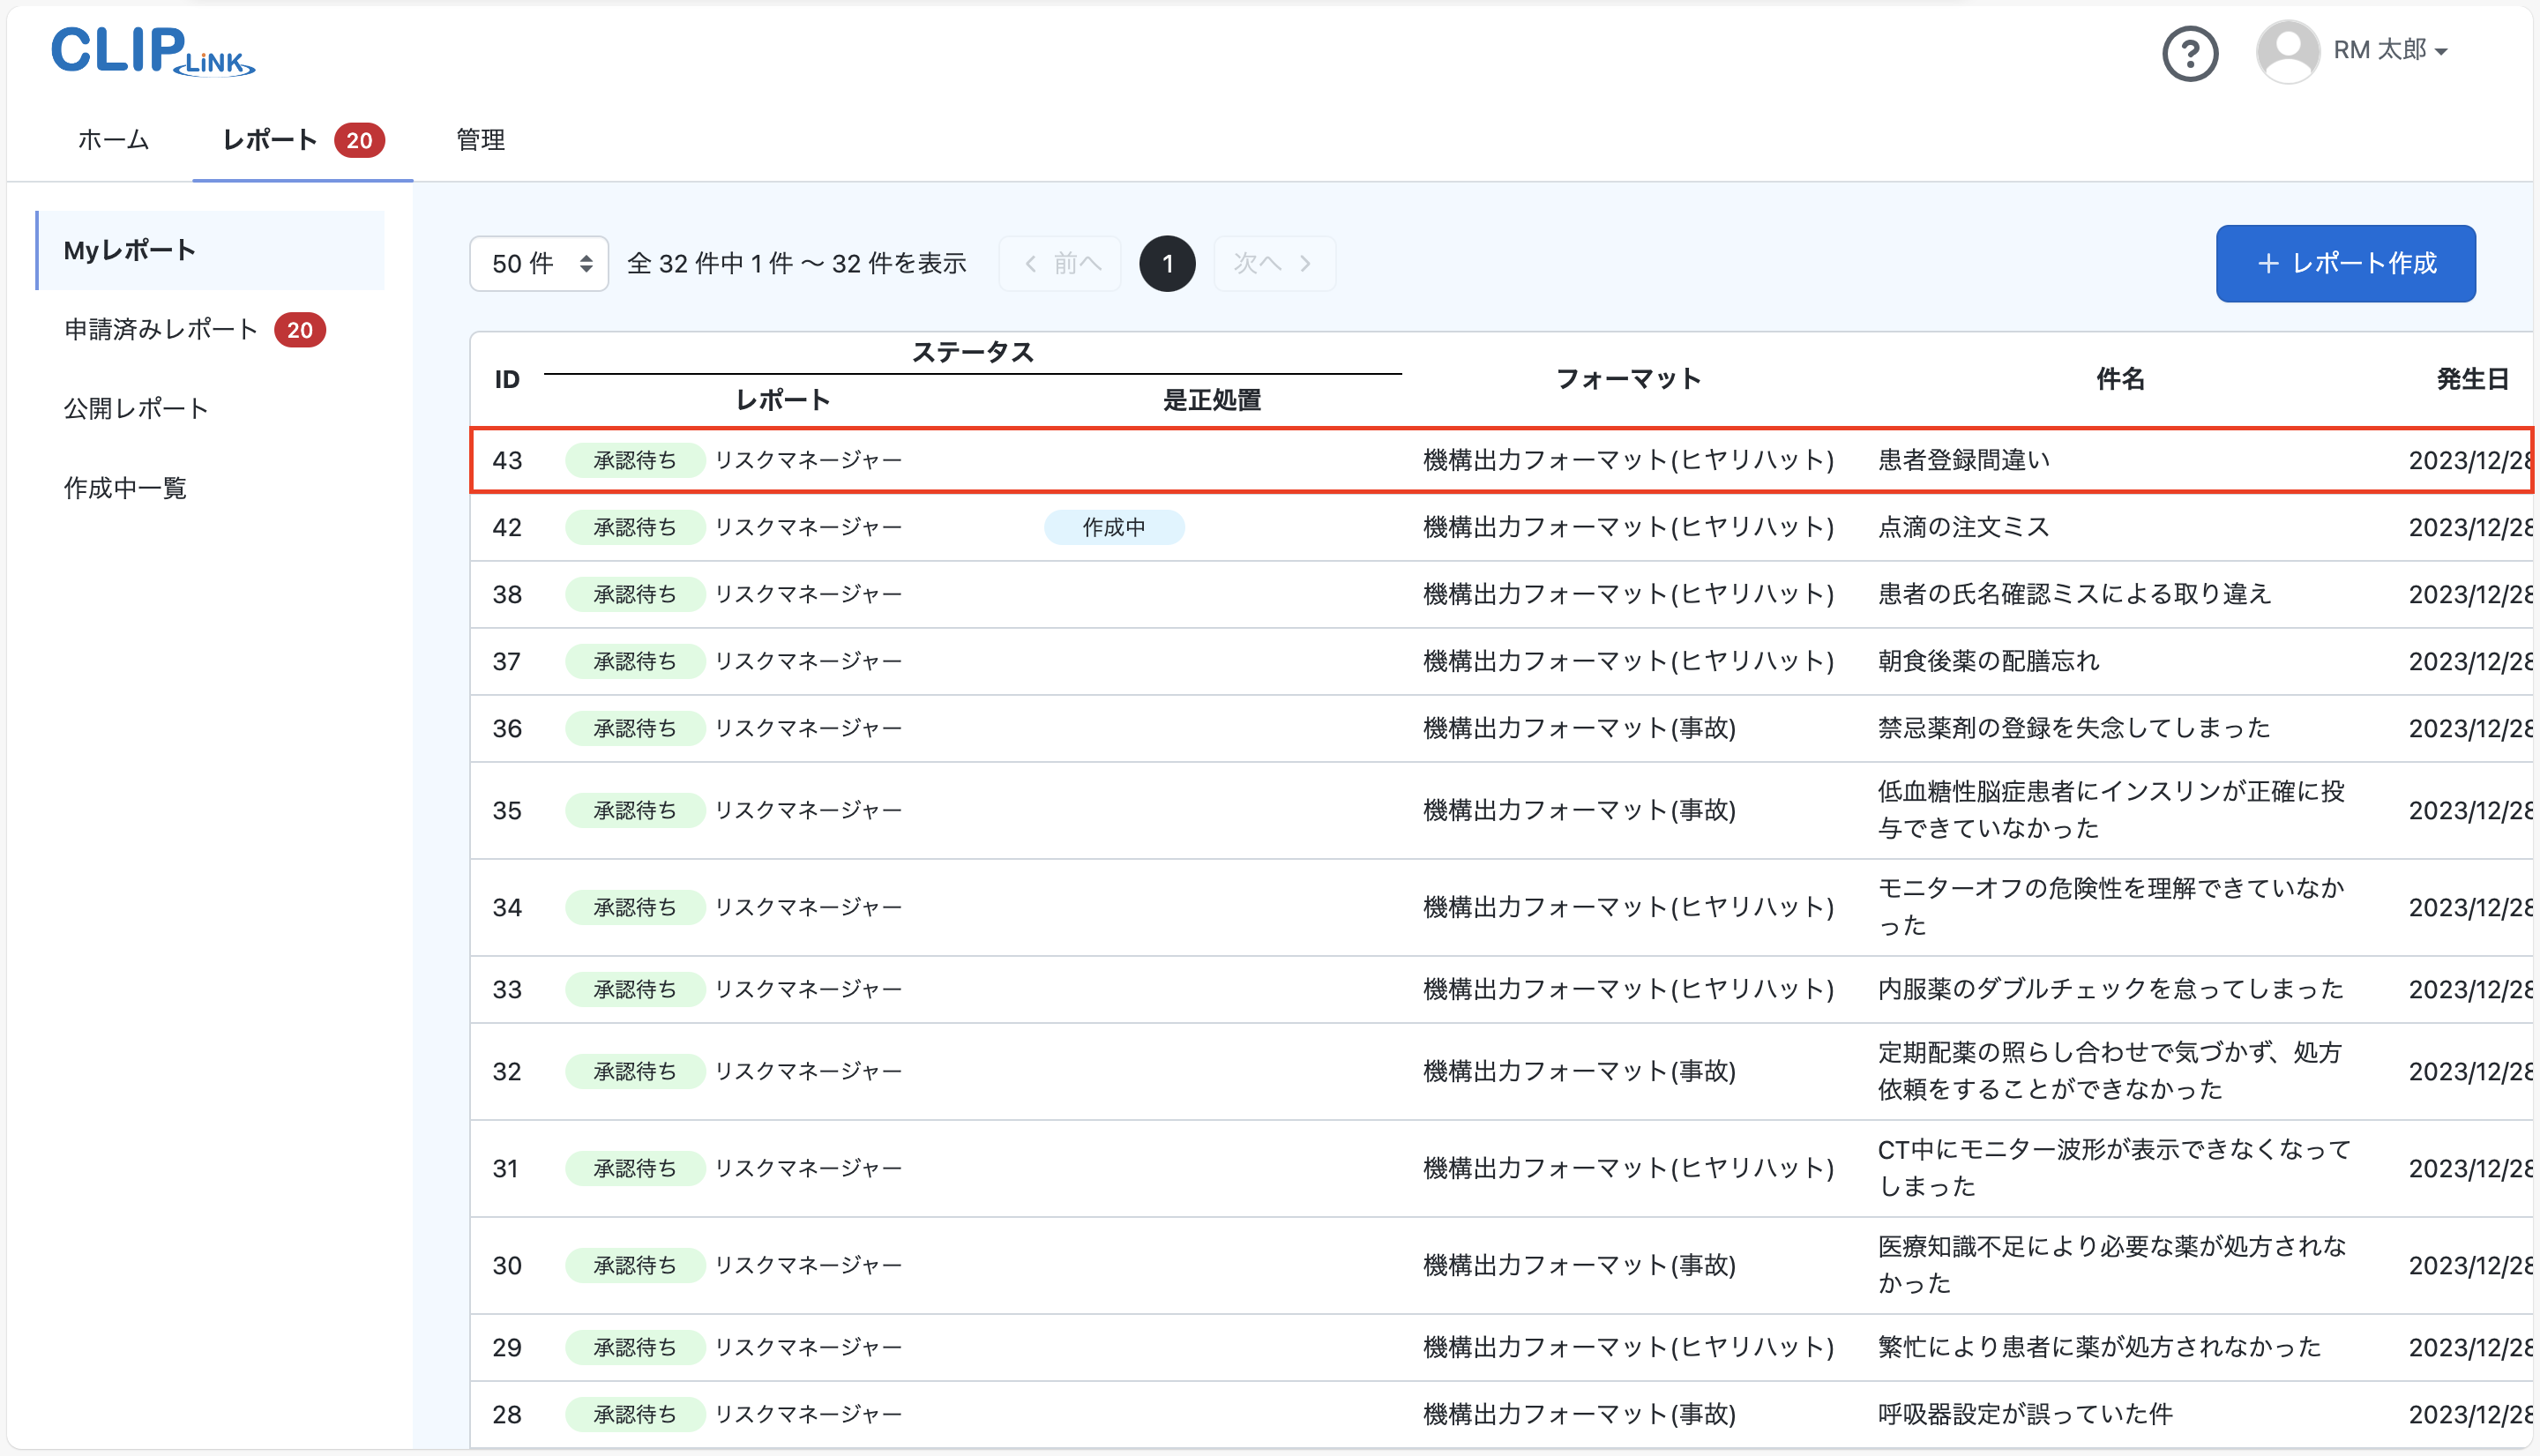Screen dimensions: 2540x1456
Task: Click the 作成中 corrective-action badge on row 42
Action: pyautogui.click(x=1114, y=527)
